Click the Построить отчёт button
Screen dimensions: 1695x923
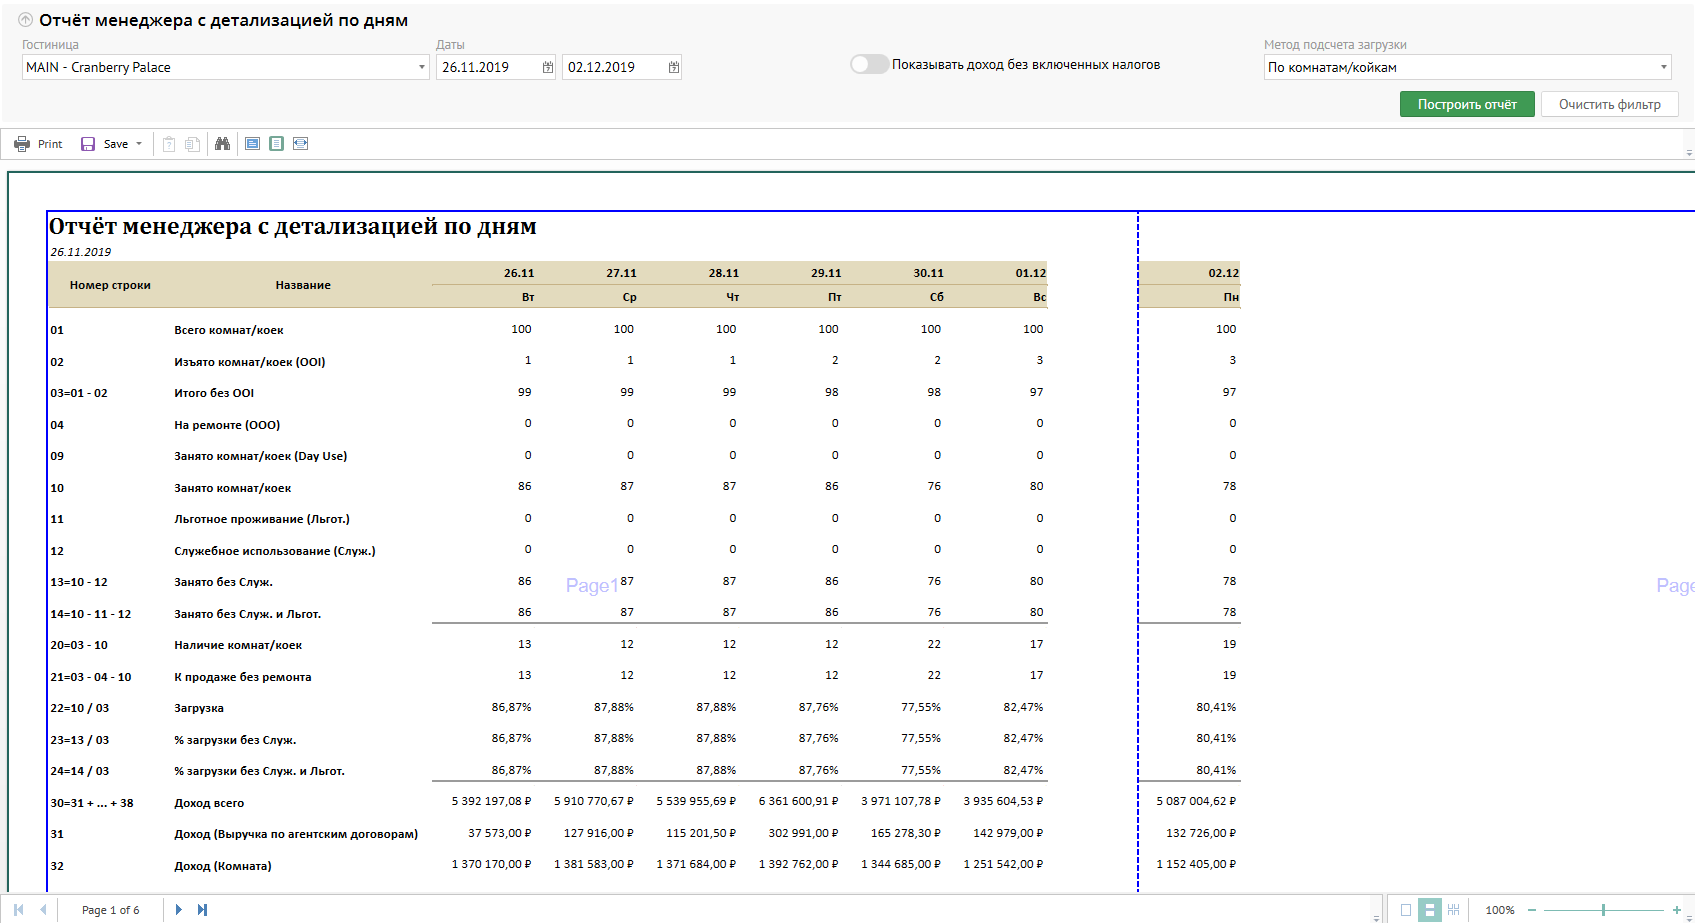pyautogui.click(x=1466, y=104)
